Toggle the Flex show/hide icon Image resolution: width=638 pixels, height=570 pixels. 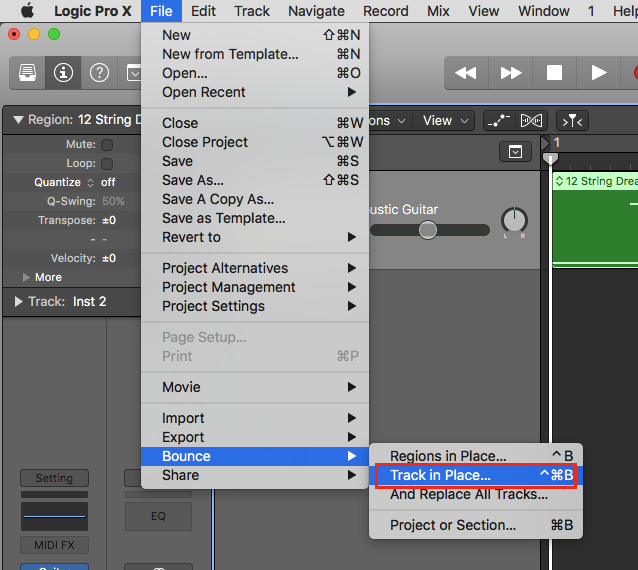coord(531,120)
